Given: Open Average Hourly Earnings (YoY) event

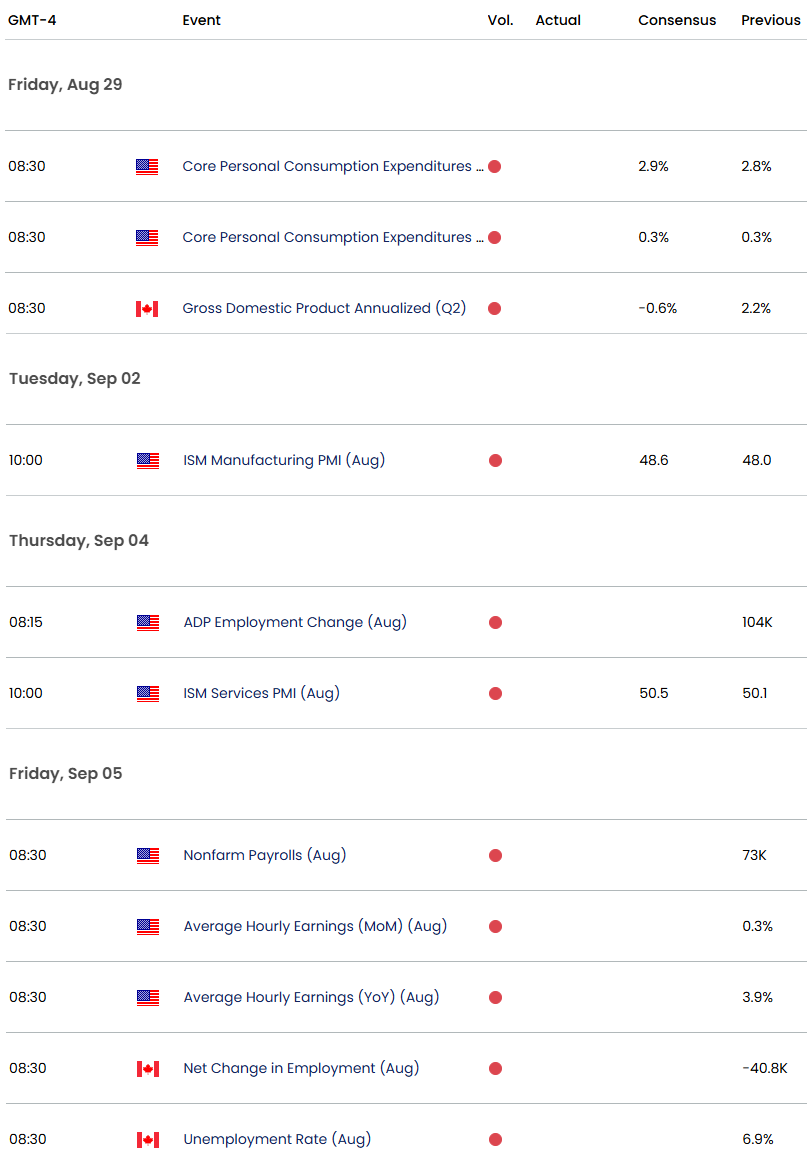Looking at the screenshot, I should [311, 997].
